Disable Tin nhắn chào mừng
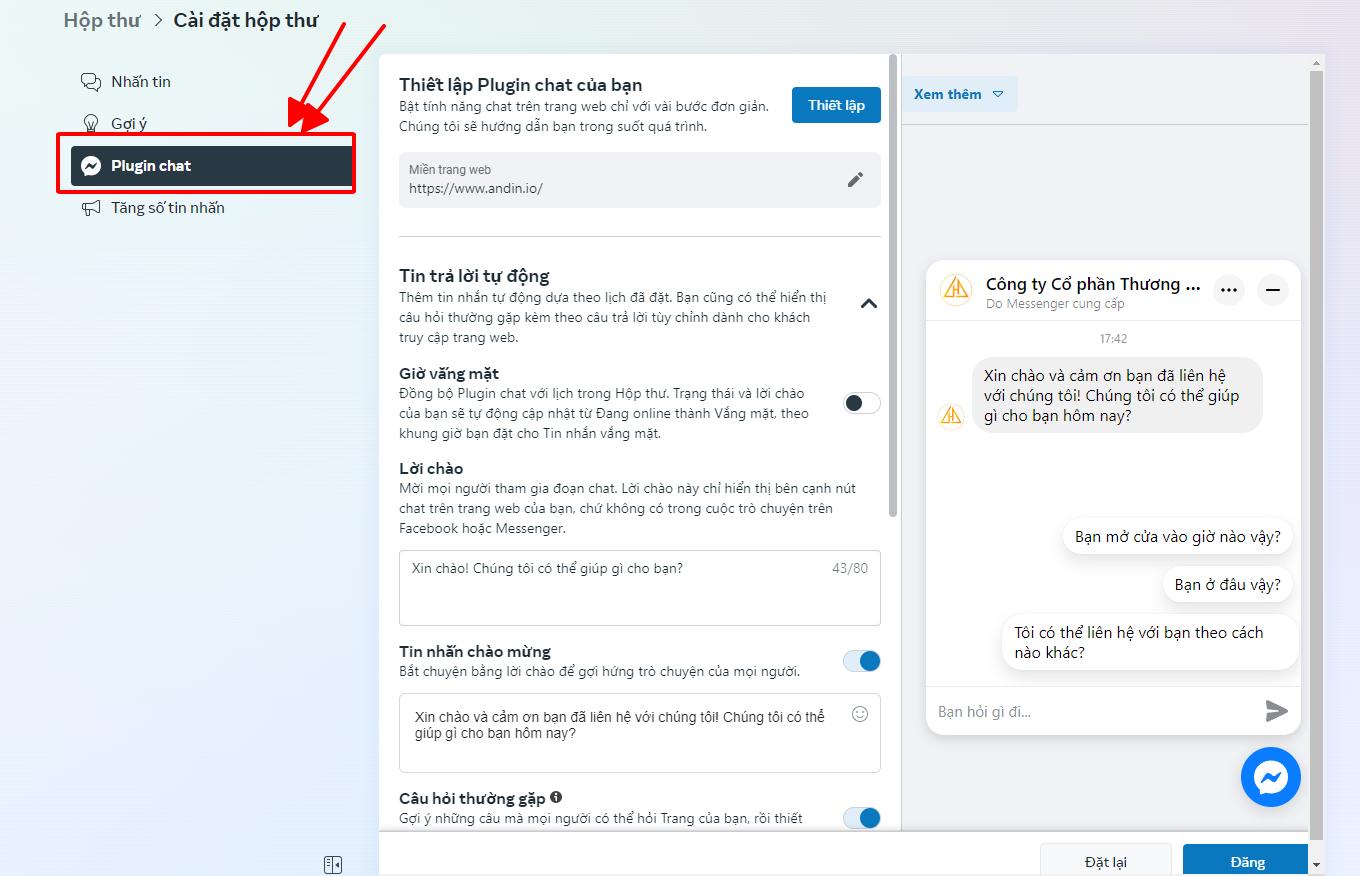 (861, 661)
